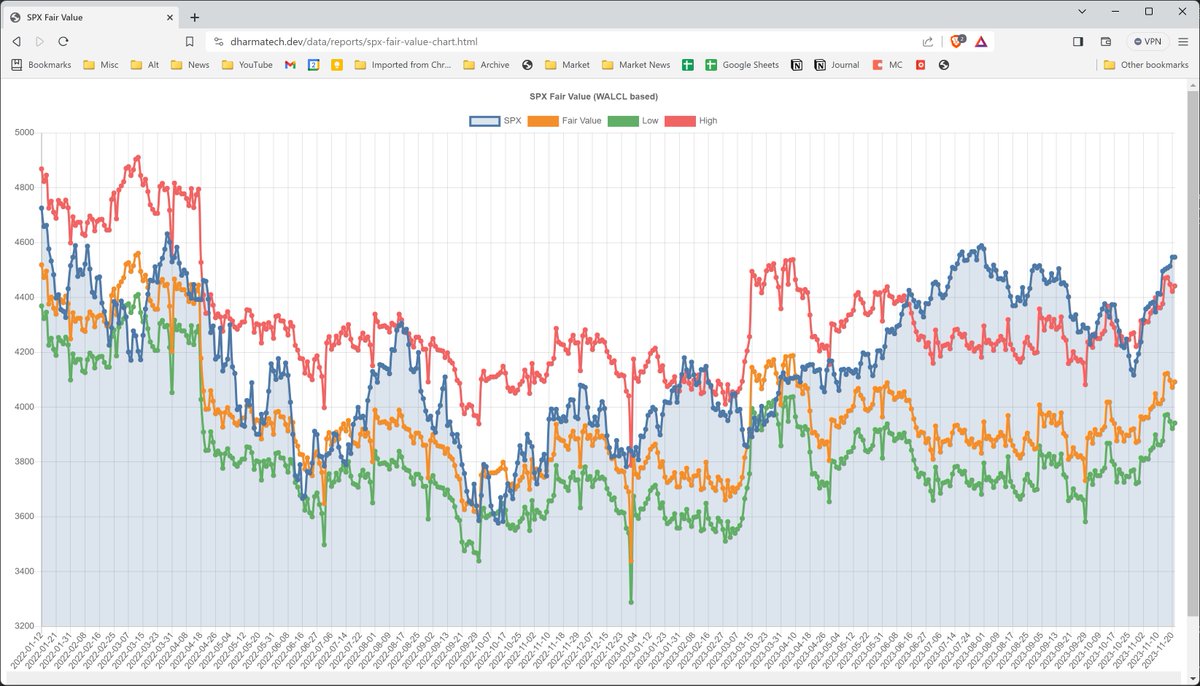Open the tab search chevron
The height and width of the screenshot is (686, 1200).
pyautogui.click(x=1082, y=11)
